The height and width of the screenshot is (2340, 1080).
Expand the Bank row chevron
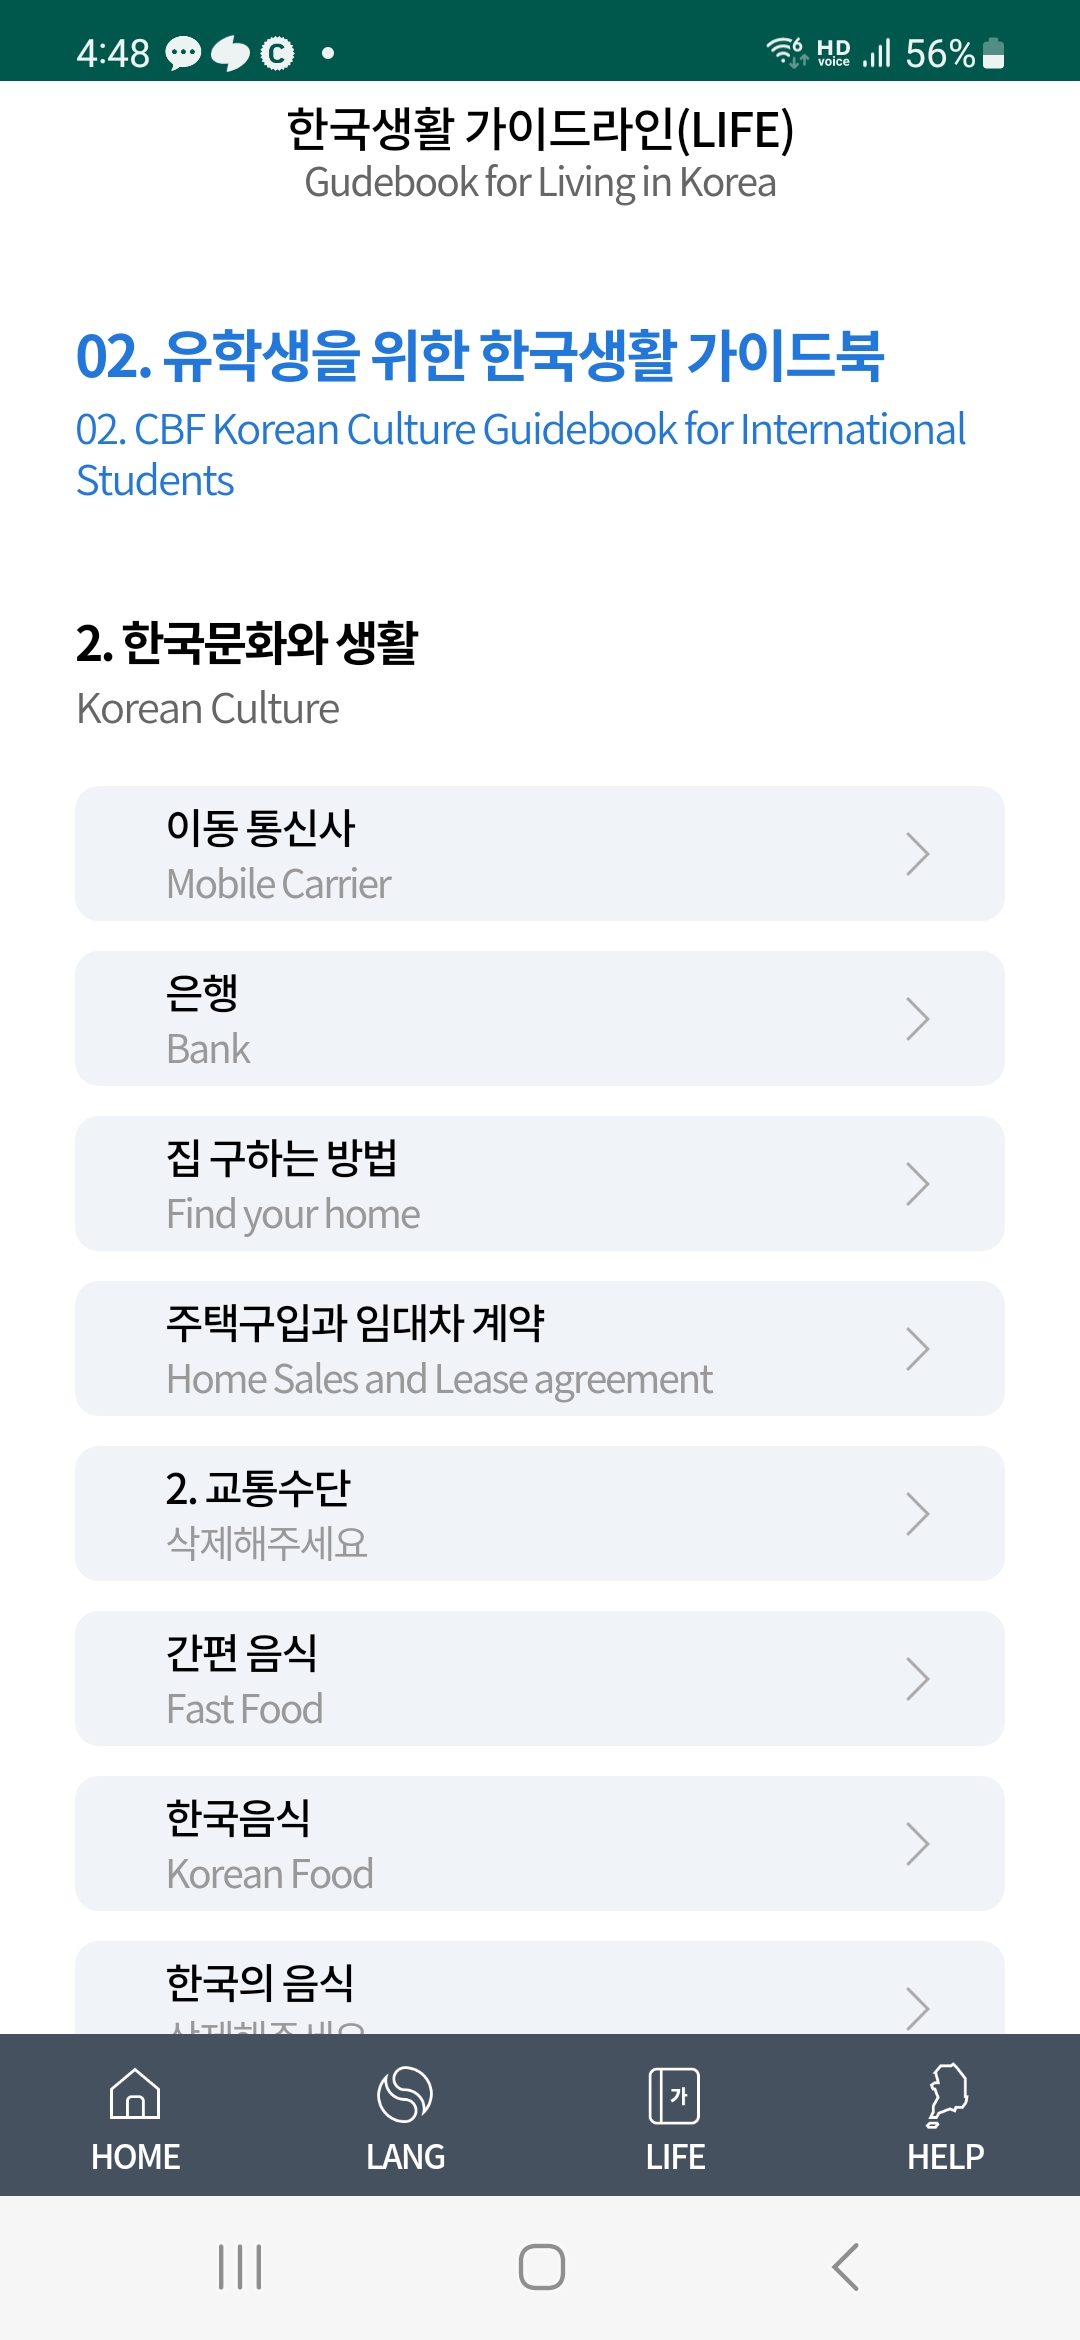pos(917,1019)
